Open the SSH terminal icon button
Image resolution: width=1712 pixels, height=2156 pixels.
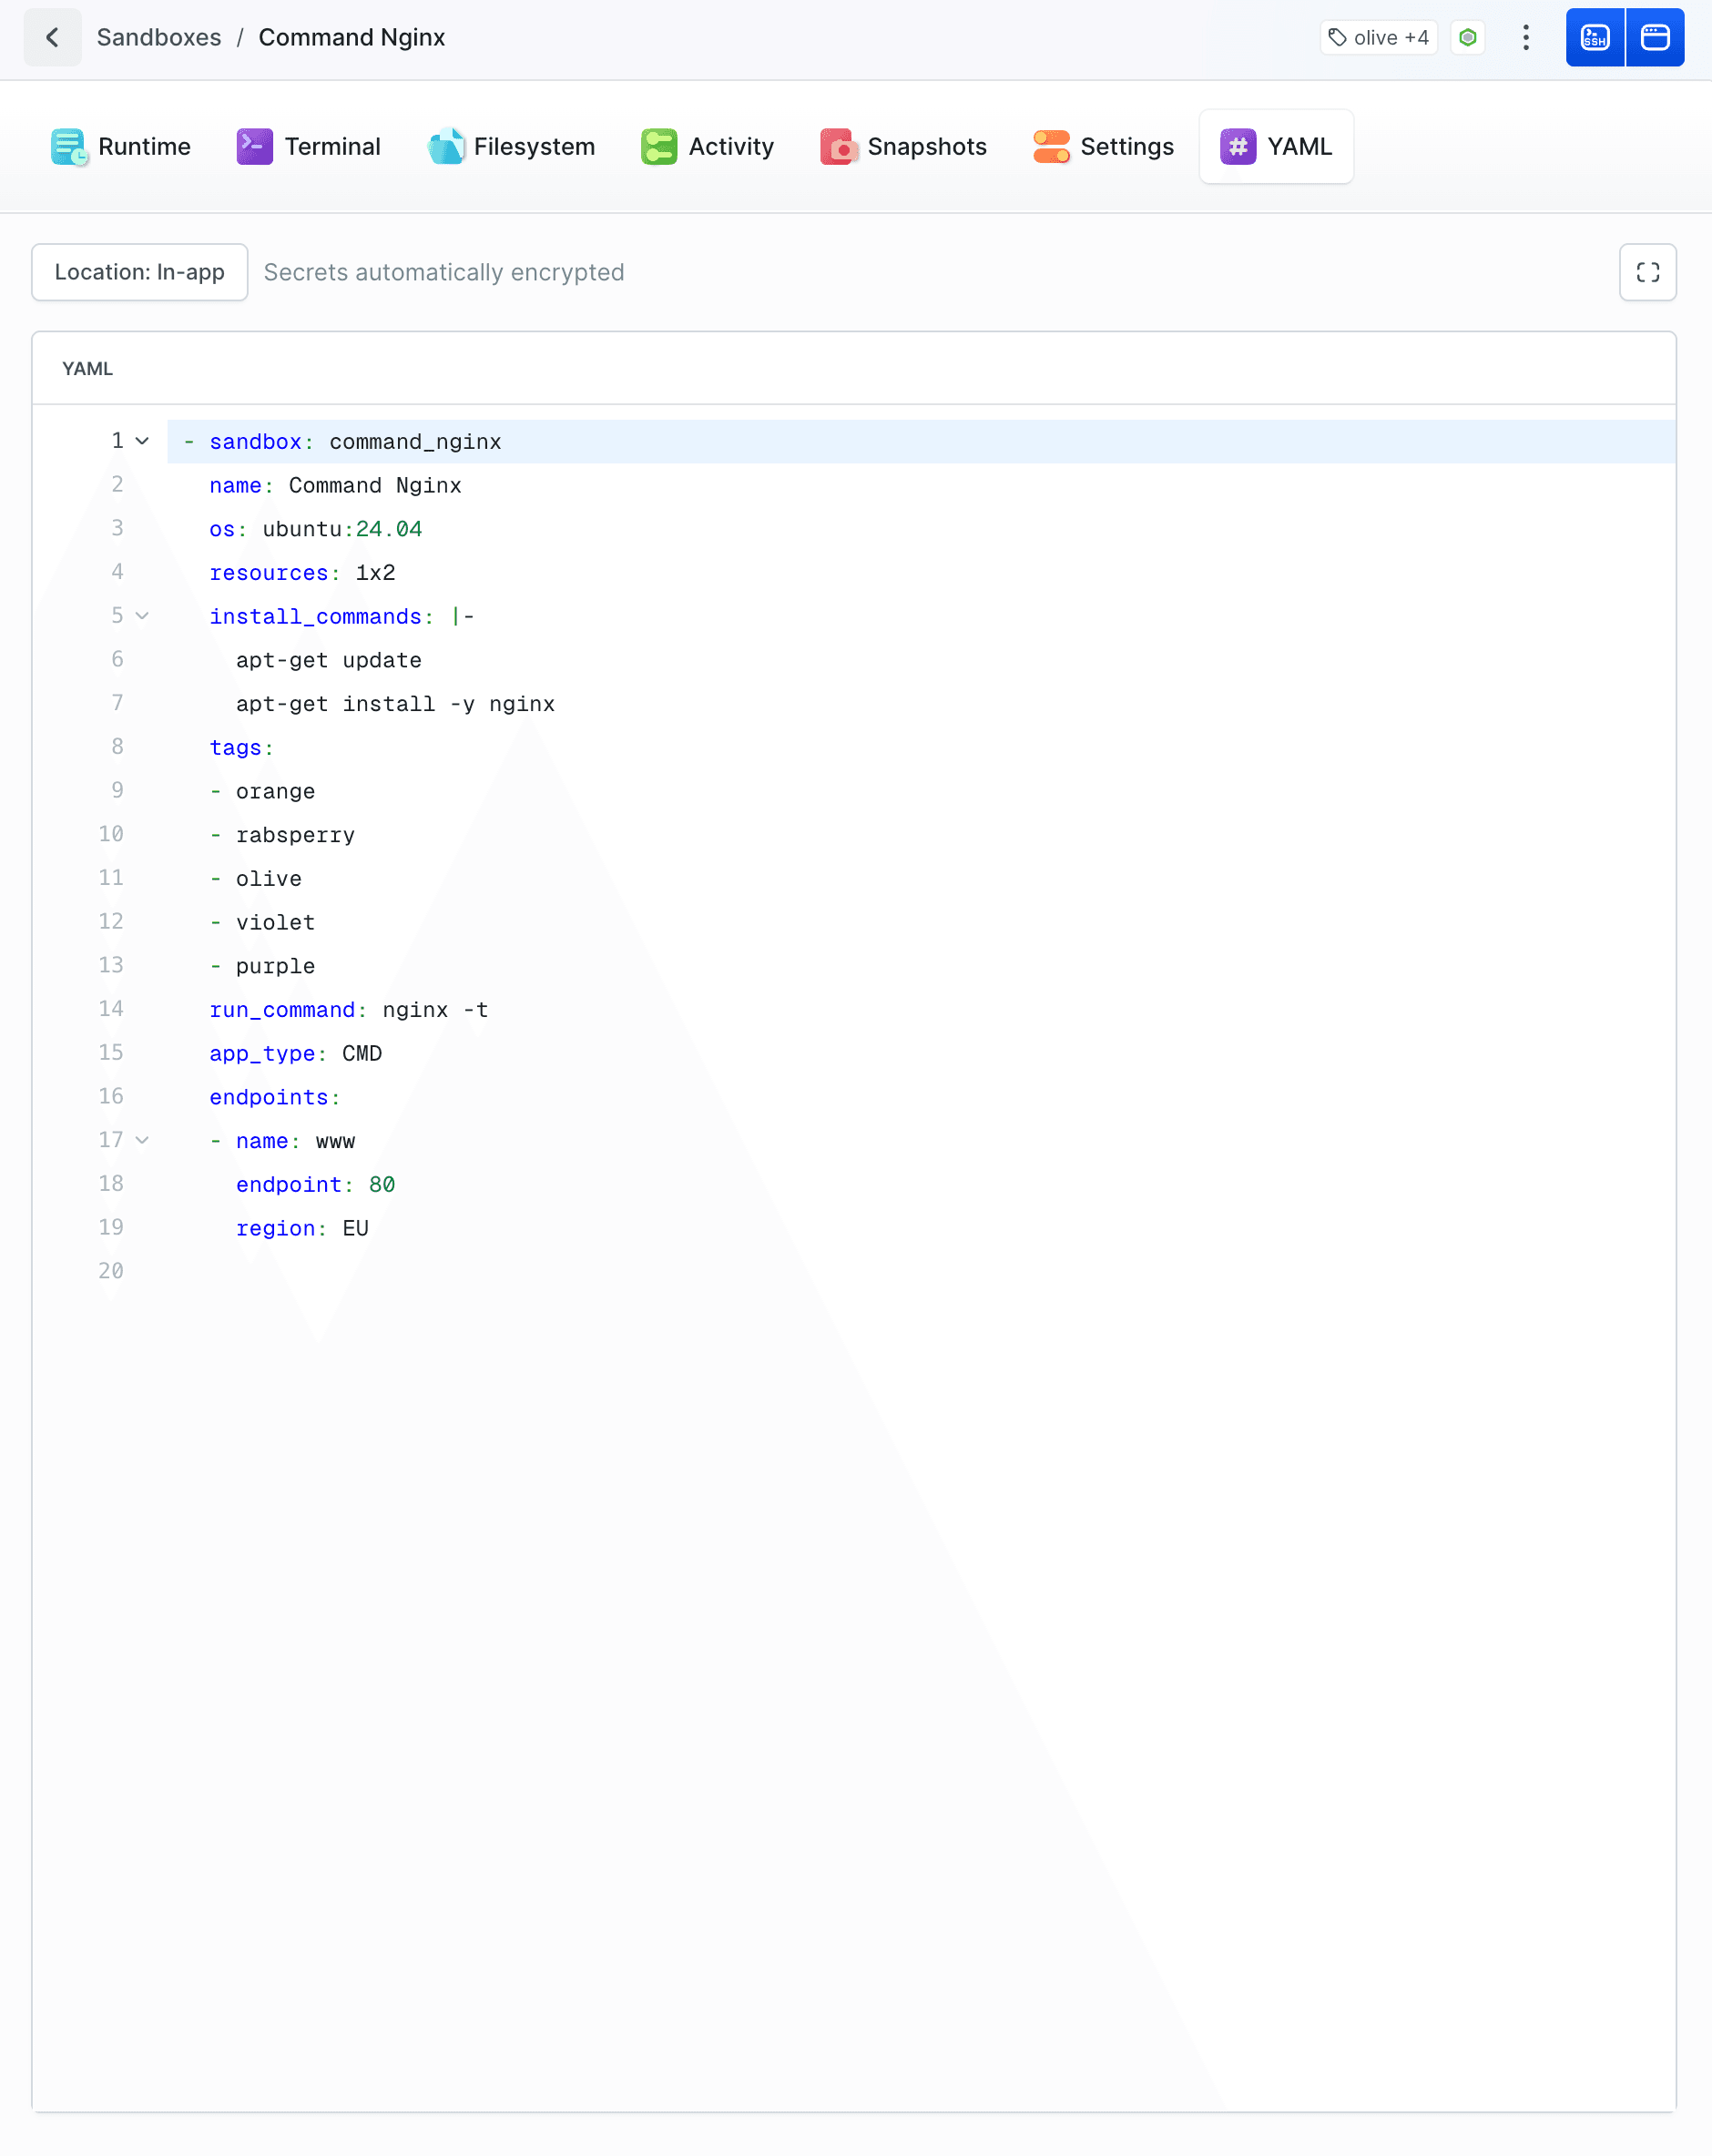(1594, 38)
